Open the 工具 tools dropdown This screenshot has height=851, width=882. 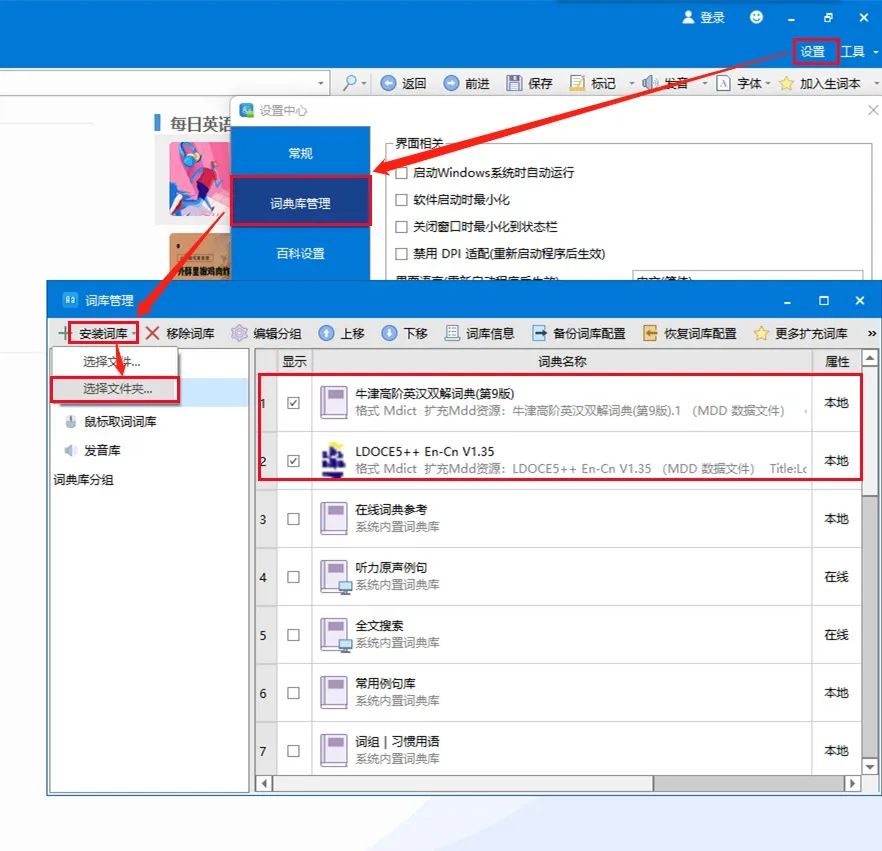click(856, 51)
